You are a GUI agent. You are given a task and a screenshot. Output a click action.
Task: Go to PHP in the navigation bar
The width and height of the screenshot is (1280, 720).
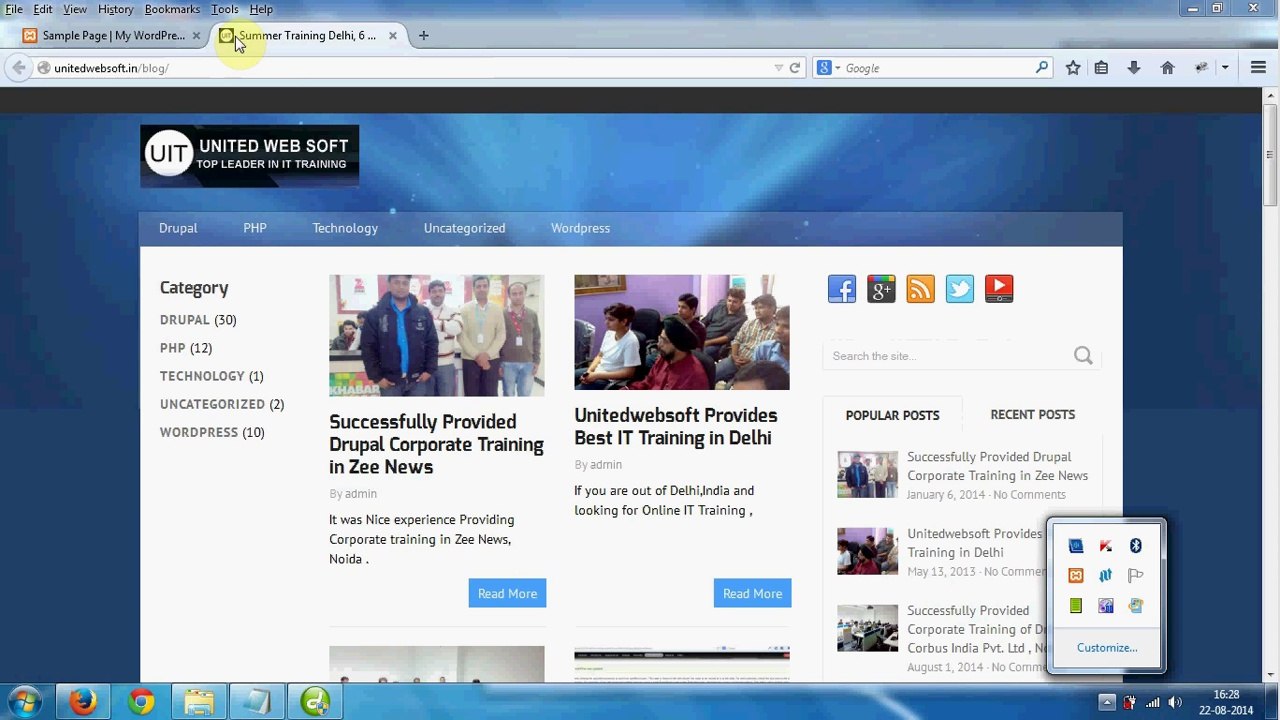pyautogui.click(x=255, y=228)
